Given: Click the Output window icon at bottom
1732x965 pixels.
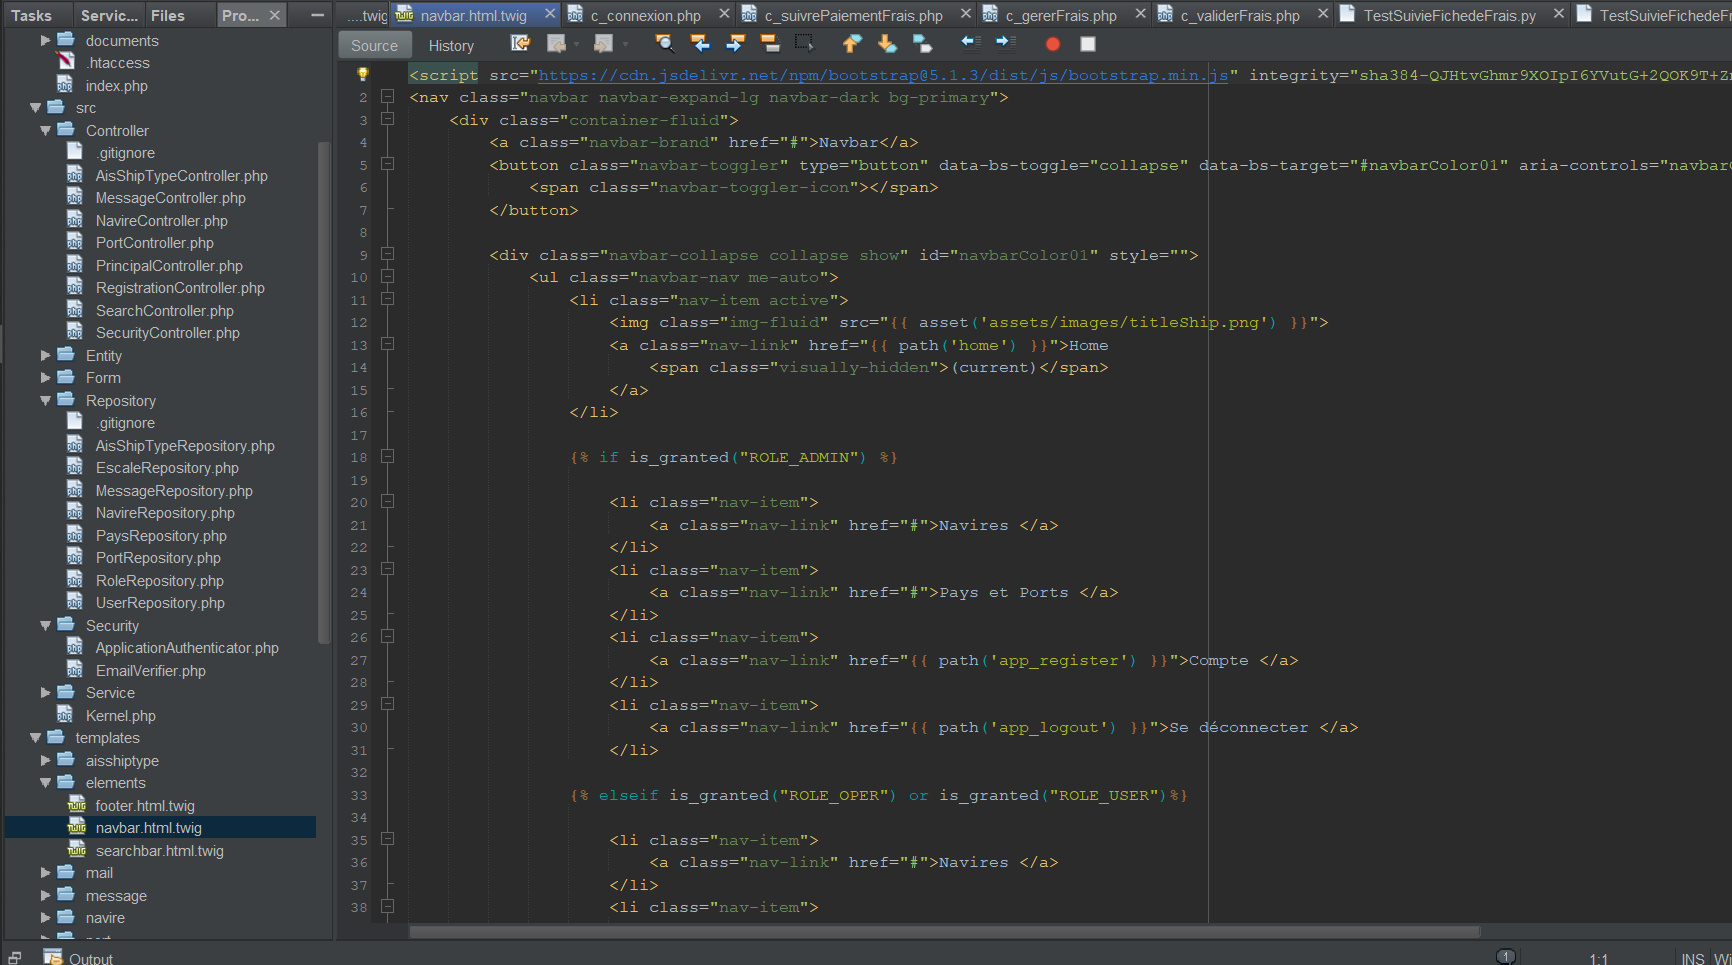Looking at the screenshot, I should [x=53, y=957].
